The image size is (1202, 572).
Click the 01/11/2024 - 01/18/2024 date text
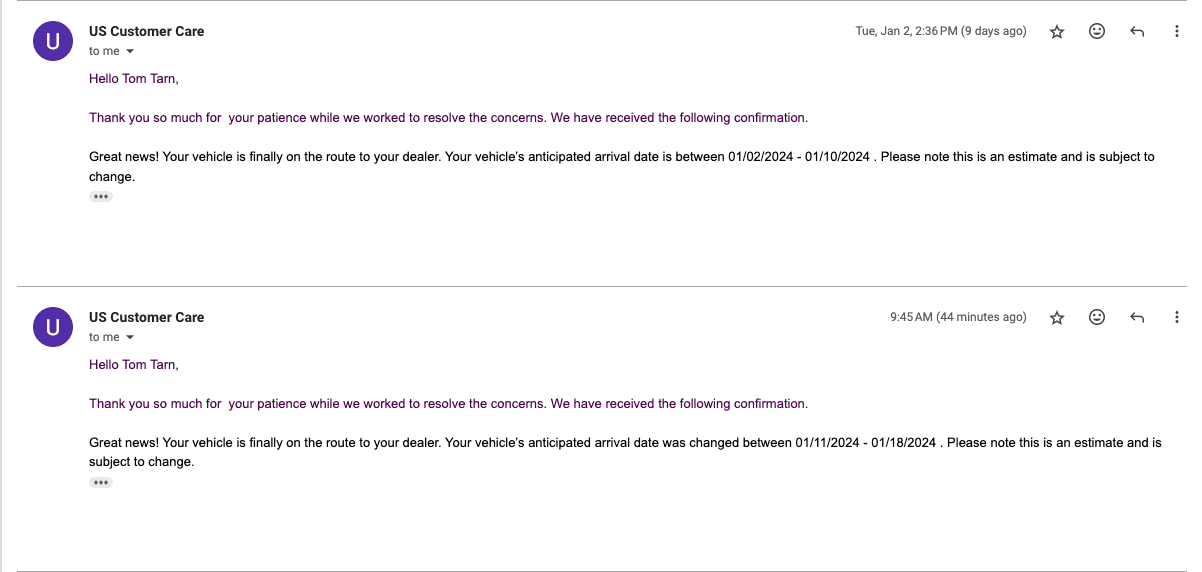coord(866,442)
